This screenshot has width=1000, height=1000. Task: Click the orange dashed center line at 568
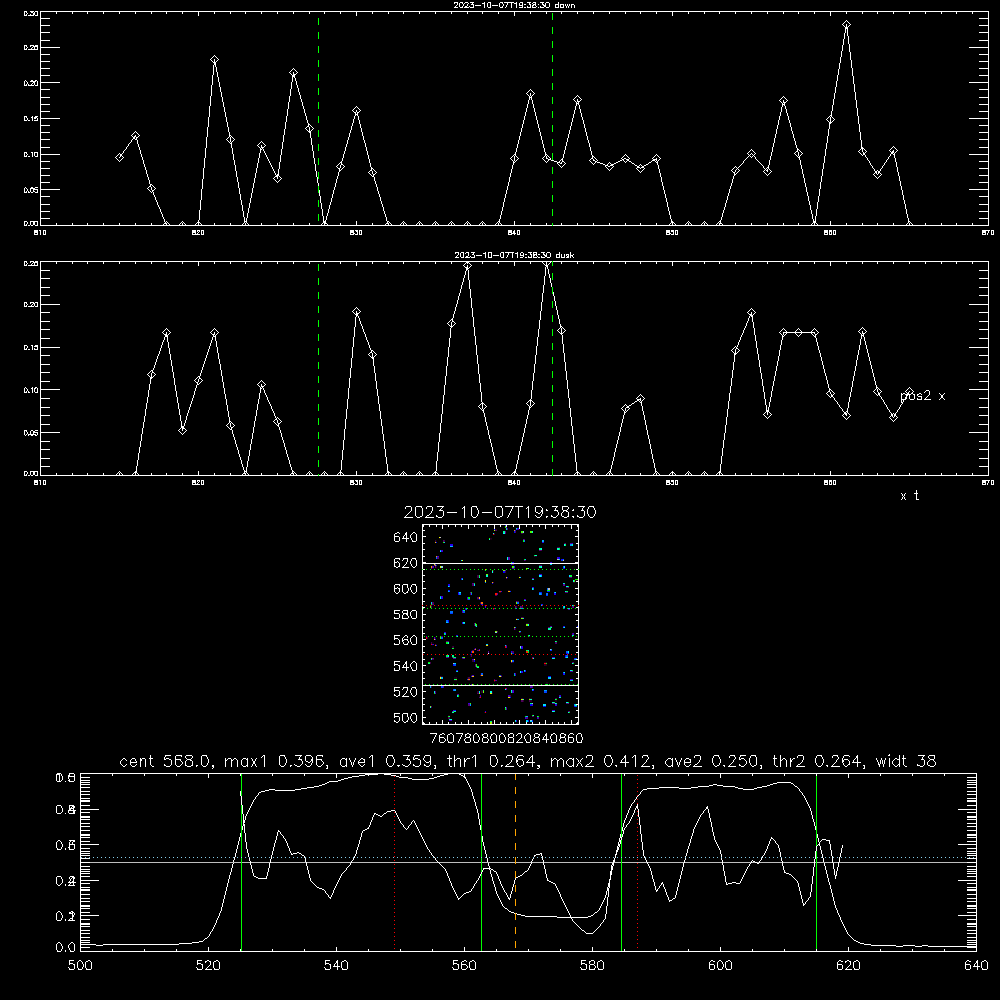(515, 861)
